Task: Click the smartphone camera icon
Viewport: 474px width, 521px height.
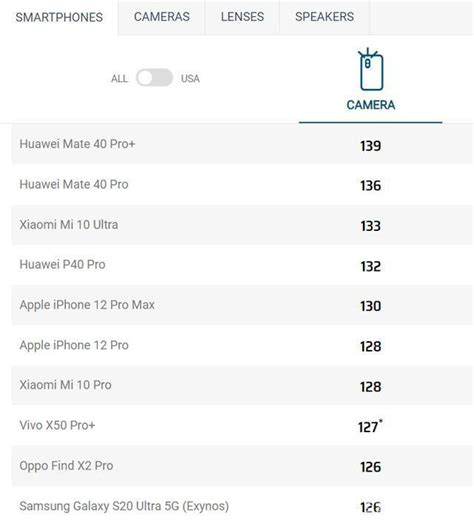Action: tap(370, 70)
